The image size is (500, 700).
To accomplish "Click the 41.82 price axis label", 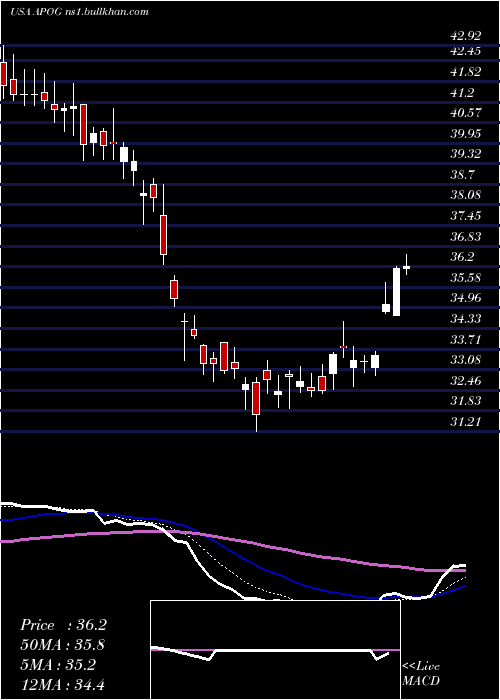I will (x=466, y=71).
